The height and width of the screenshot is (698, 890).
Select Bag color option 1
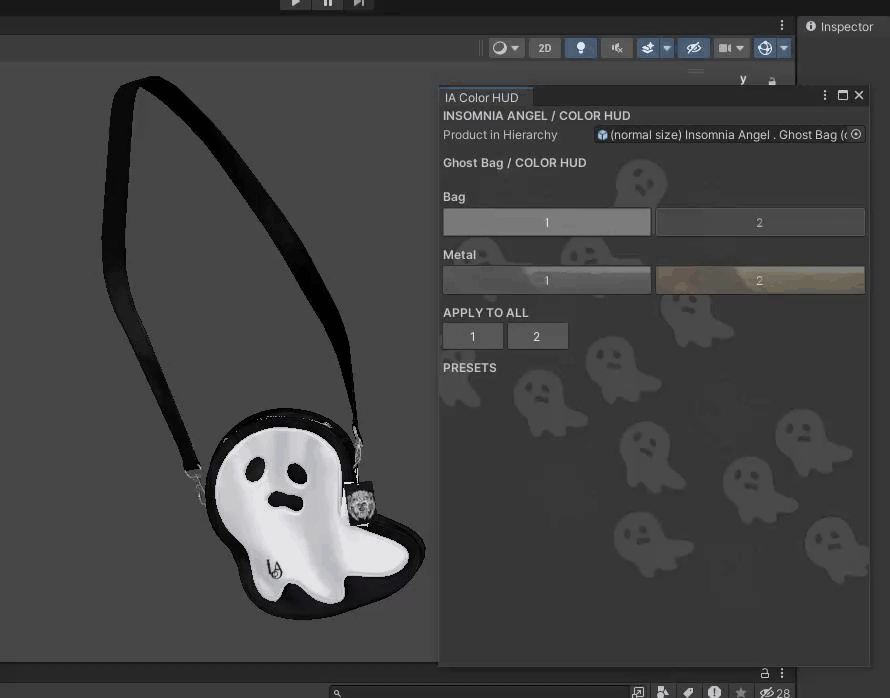(x=547, y=222)
